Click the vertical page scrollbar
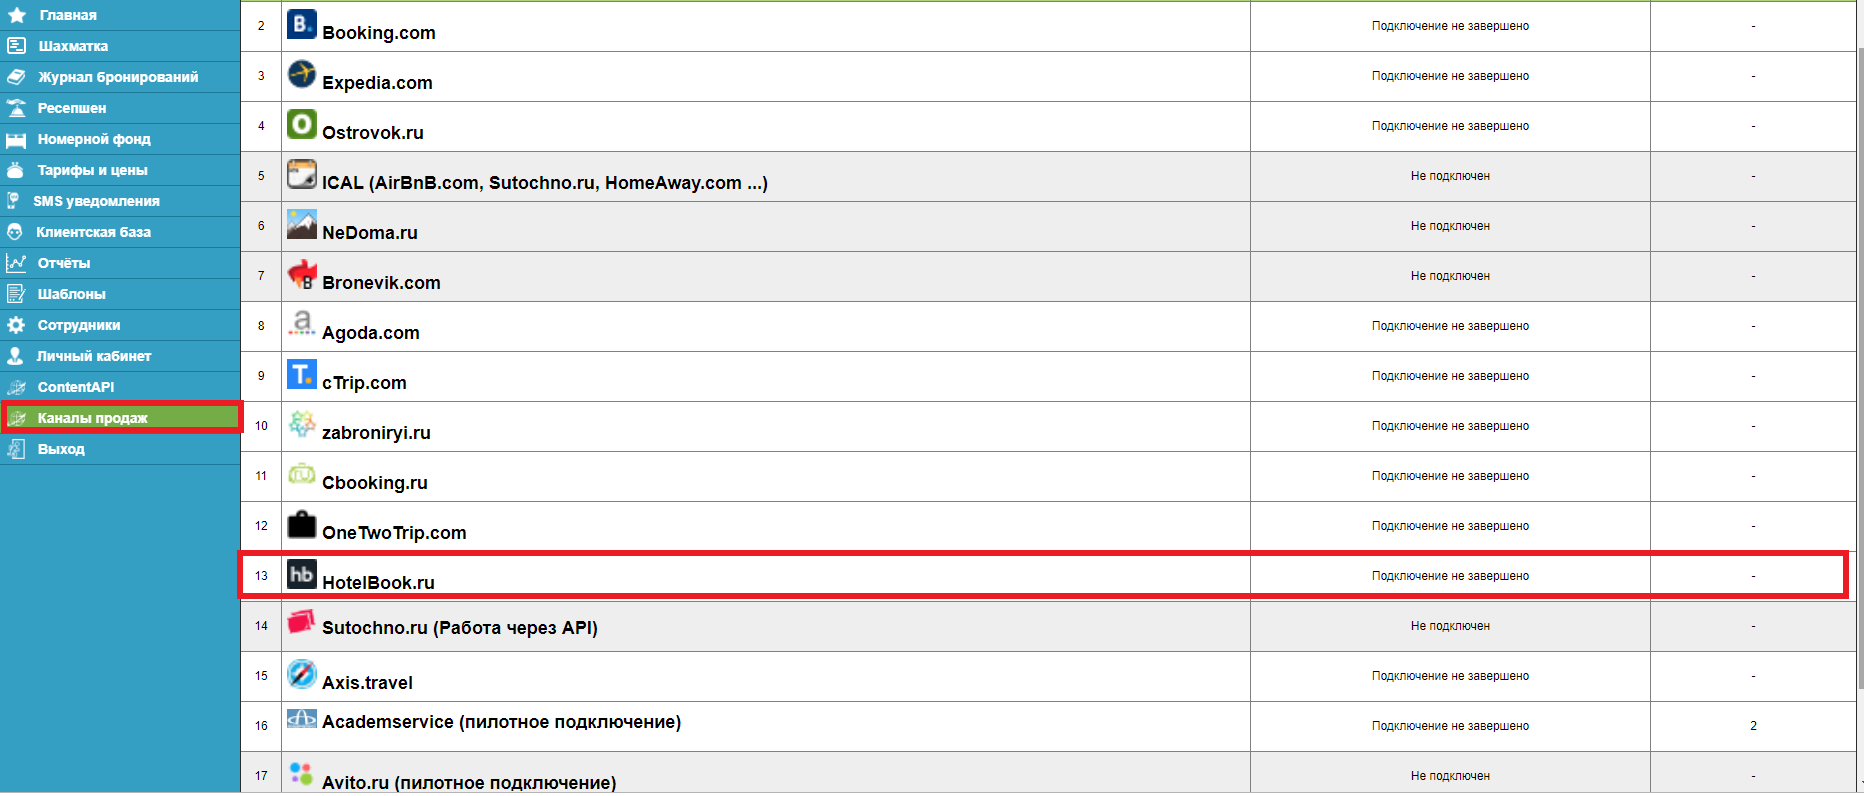 (1860, 368)
